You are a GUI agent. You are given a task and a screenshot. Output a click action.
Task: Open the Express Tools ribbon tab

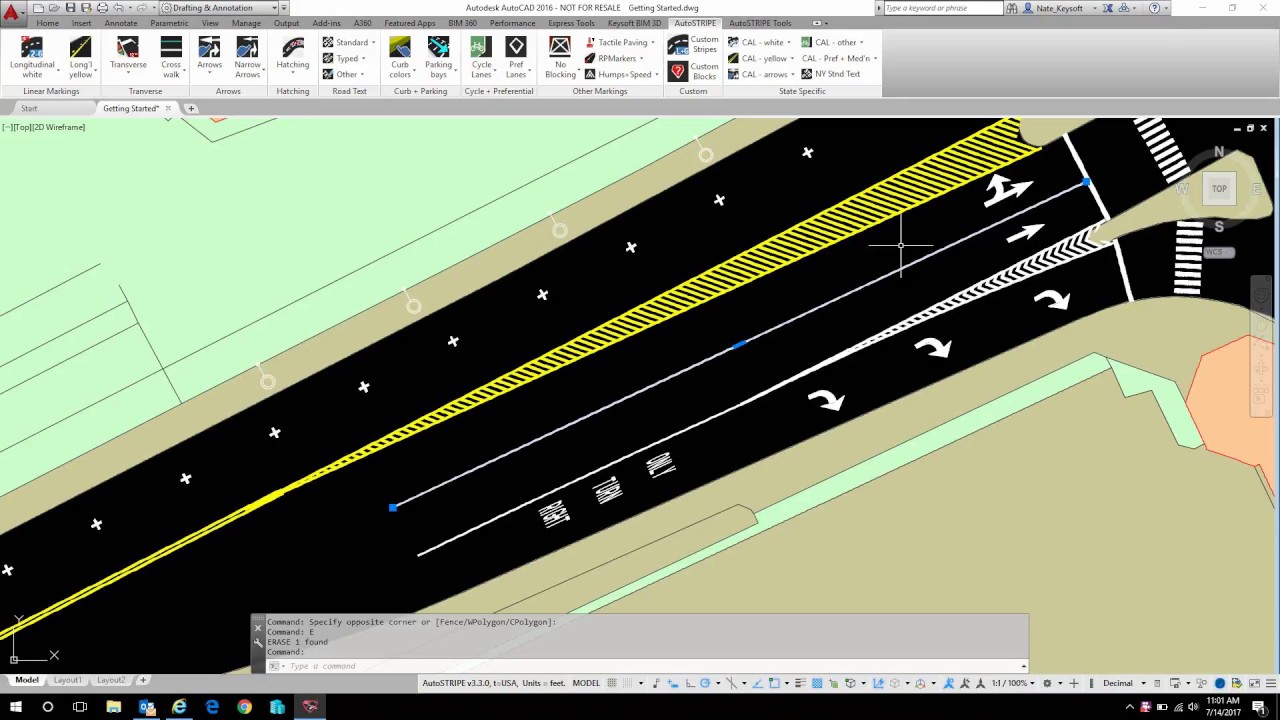[571, 23]
